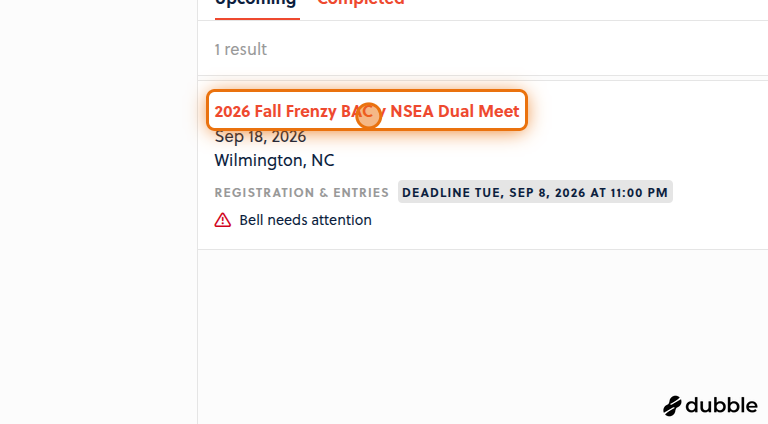Switch to the Upcoming tab
The width and height of the screenshot is (768, 424).
[255, 4]
